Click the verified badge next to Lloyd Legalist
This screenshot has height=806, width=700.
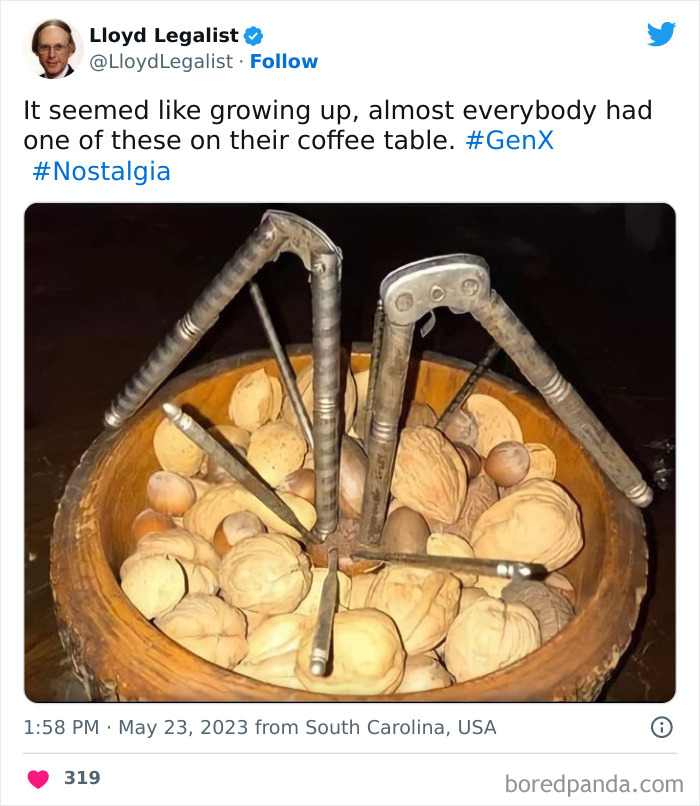click(253, 33)
